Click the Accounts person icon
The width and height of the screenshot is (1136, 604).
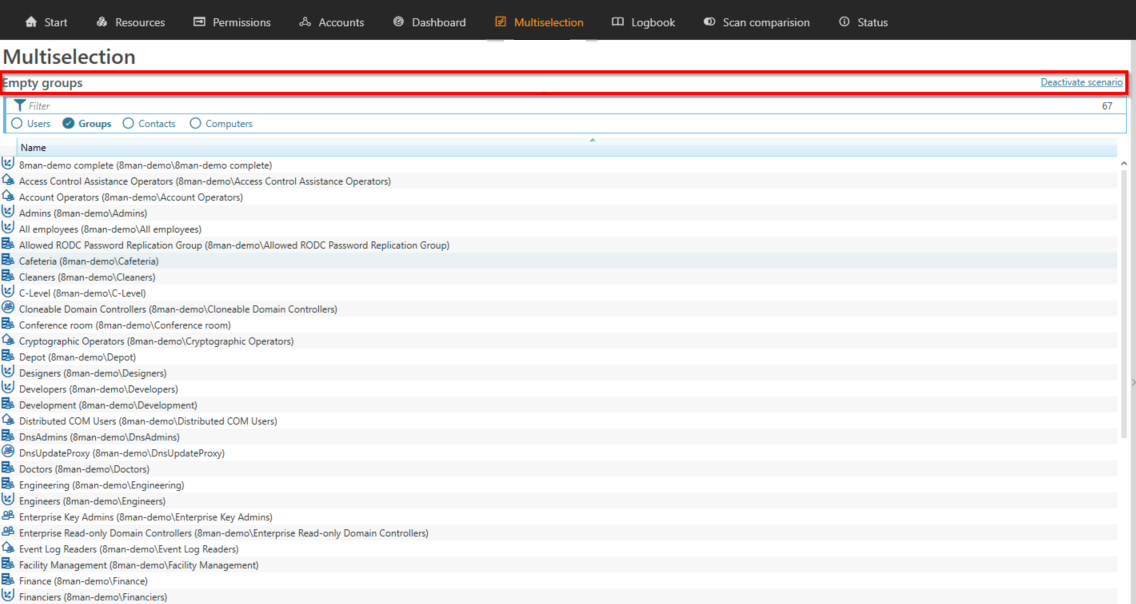[x=305, y=22]
